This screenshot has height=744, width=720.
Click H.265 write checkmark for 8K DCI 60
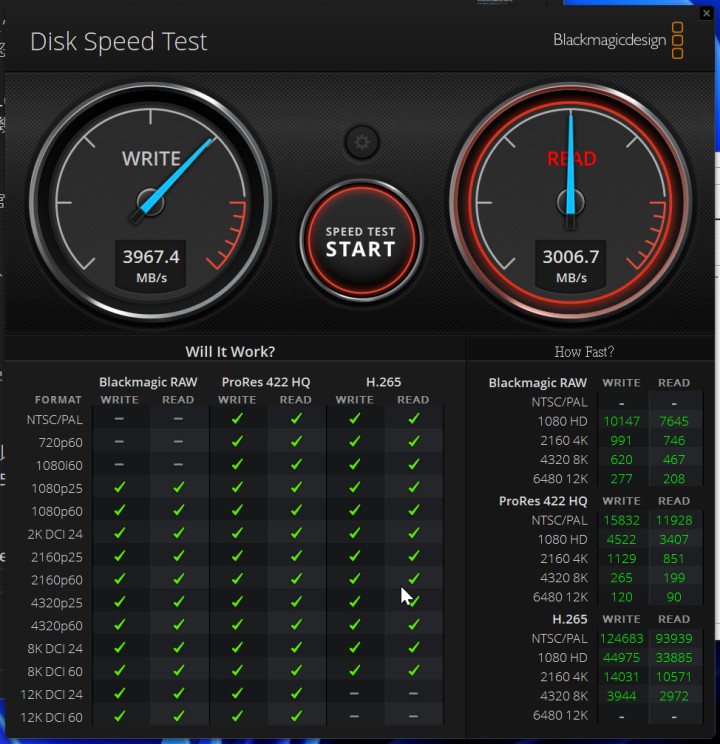coord(355,670)
